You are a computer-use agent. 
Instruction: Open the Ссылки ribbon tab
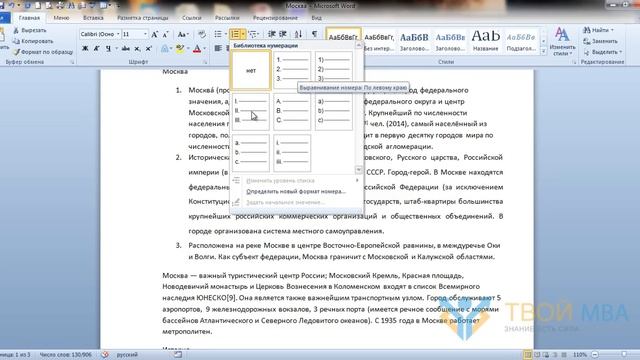click(192, 18)
